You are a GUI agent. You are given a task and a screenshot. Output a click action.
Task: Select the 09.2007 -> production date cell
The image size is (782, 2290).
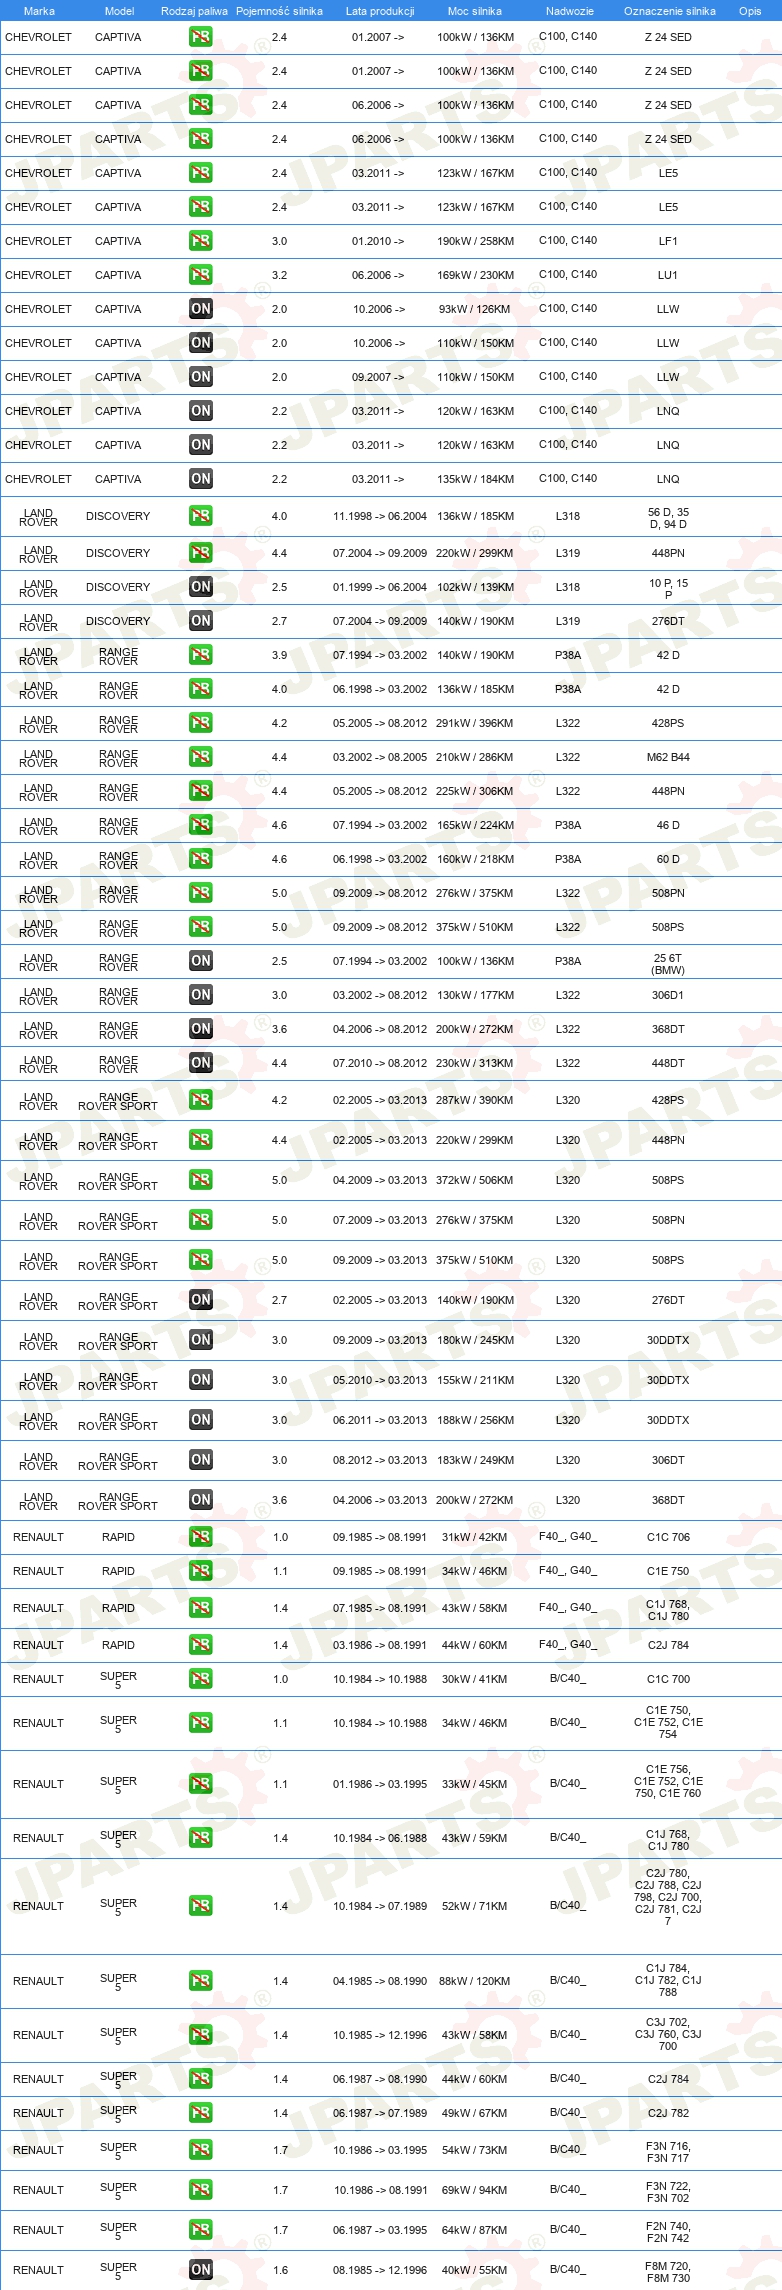(x=378, y=377)
